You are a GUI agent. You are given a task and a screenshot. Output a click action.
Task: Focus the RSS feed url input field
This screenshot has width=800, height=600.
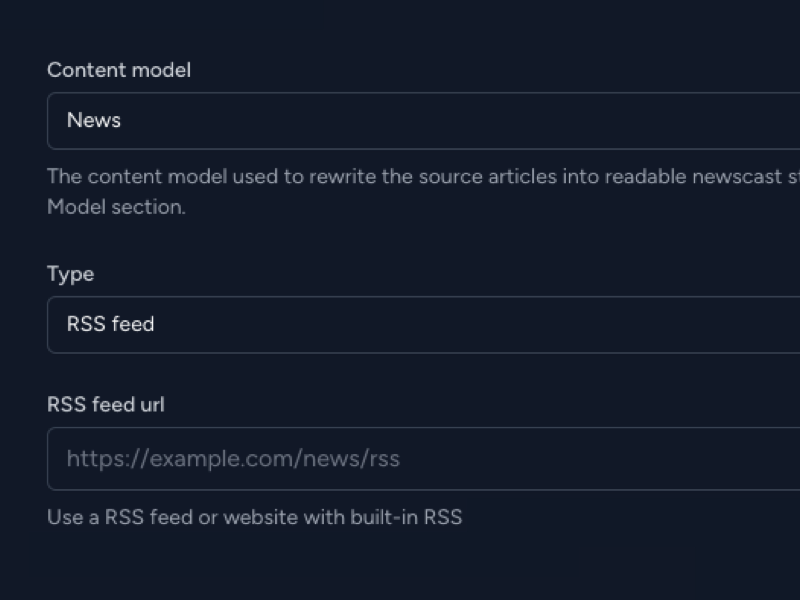[x=423, y=458]
